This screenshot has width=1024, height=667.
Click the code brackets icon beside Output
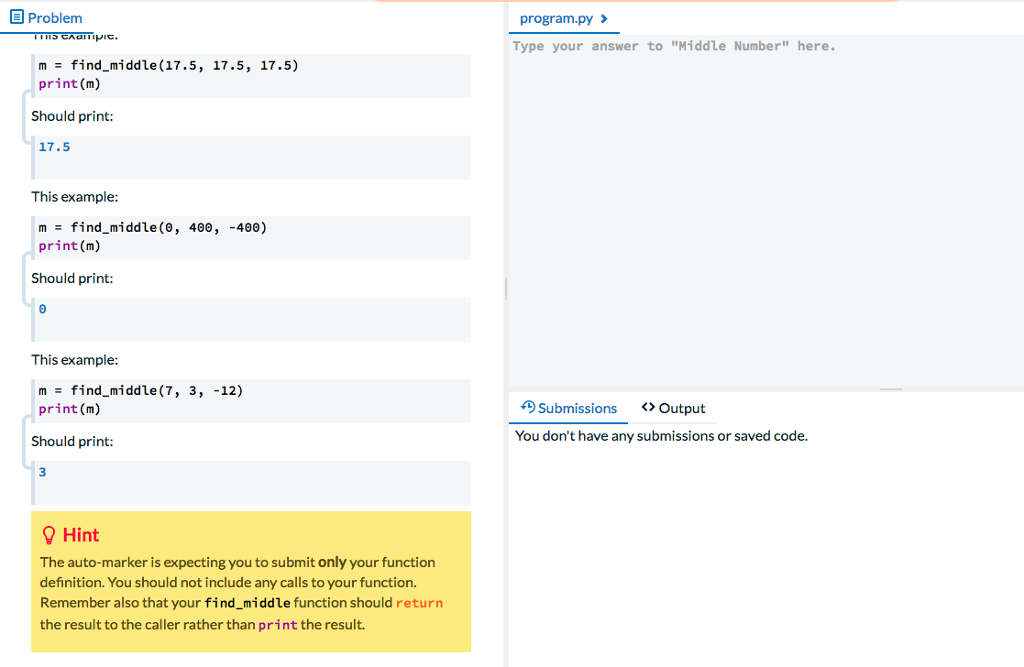pos(647,408)
